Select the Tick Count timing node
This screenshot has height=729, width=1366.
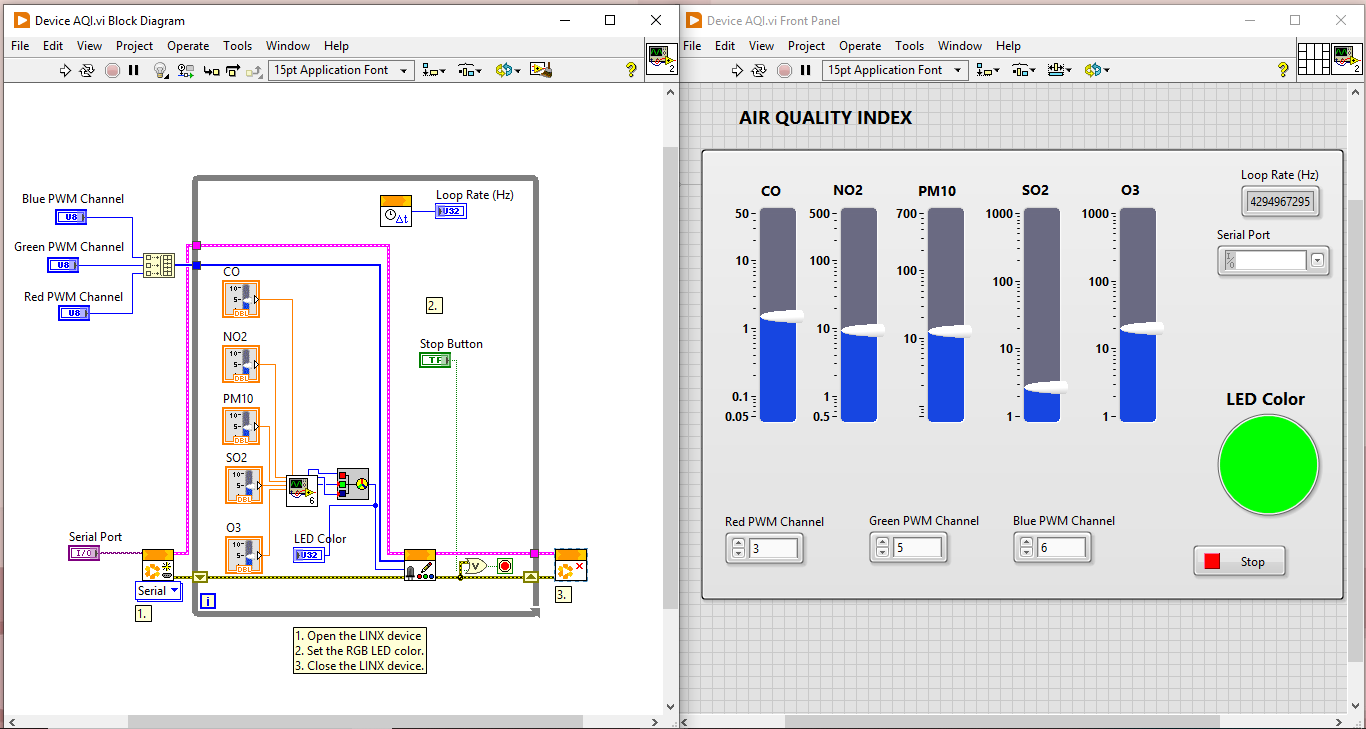coord(396,211)
